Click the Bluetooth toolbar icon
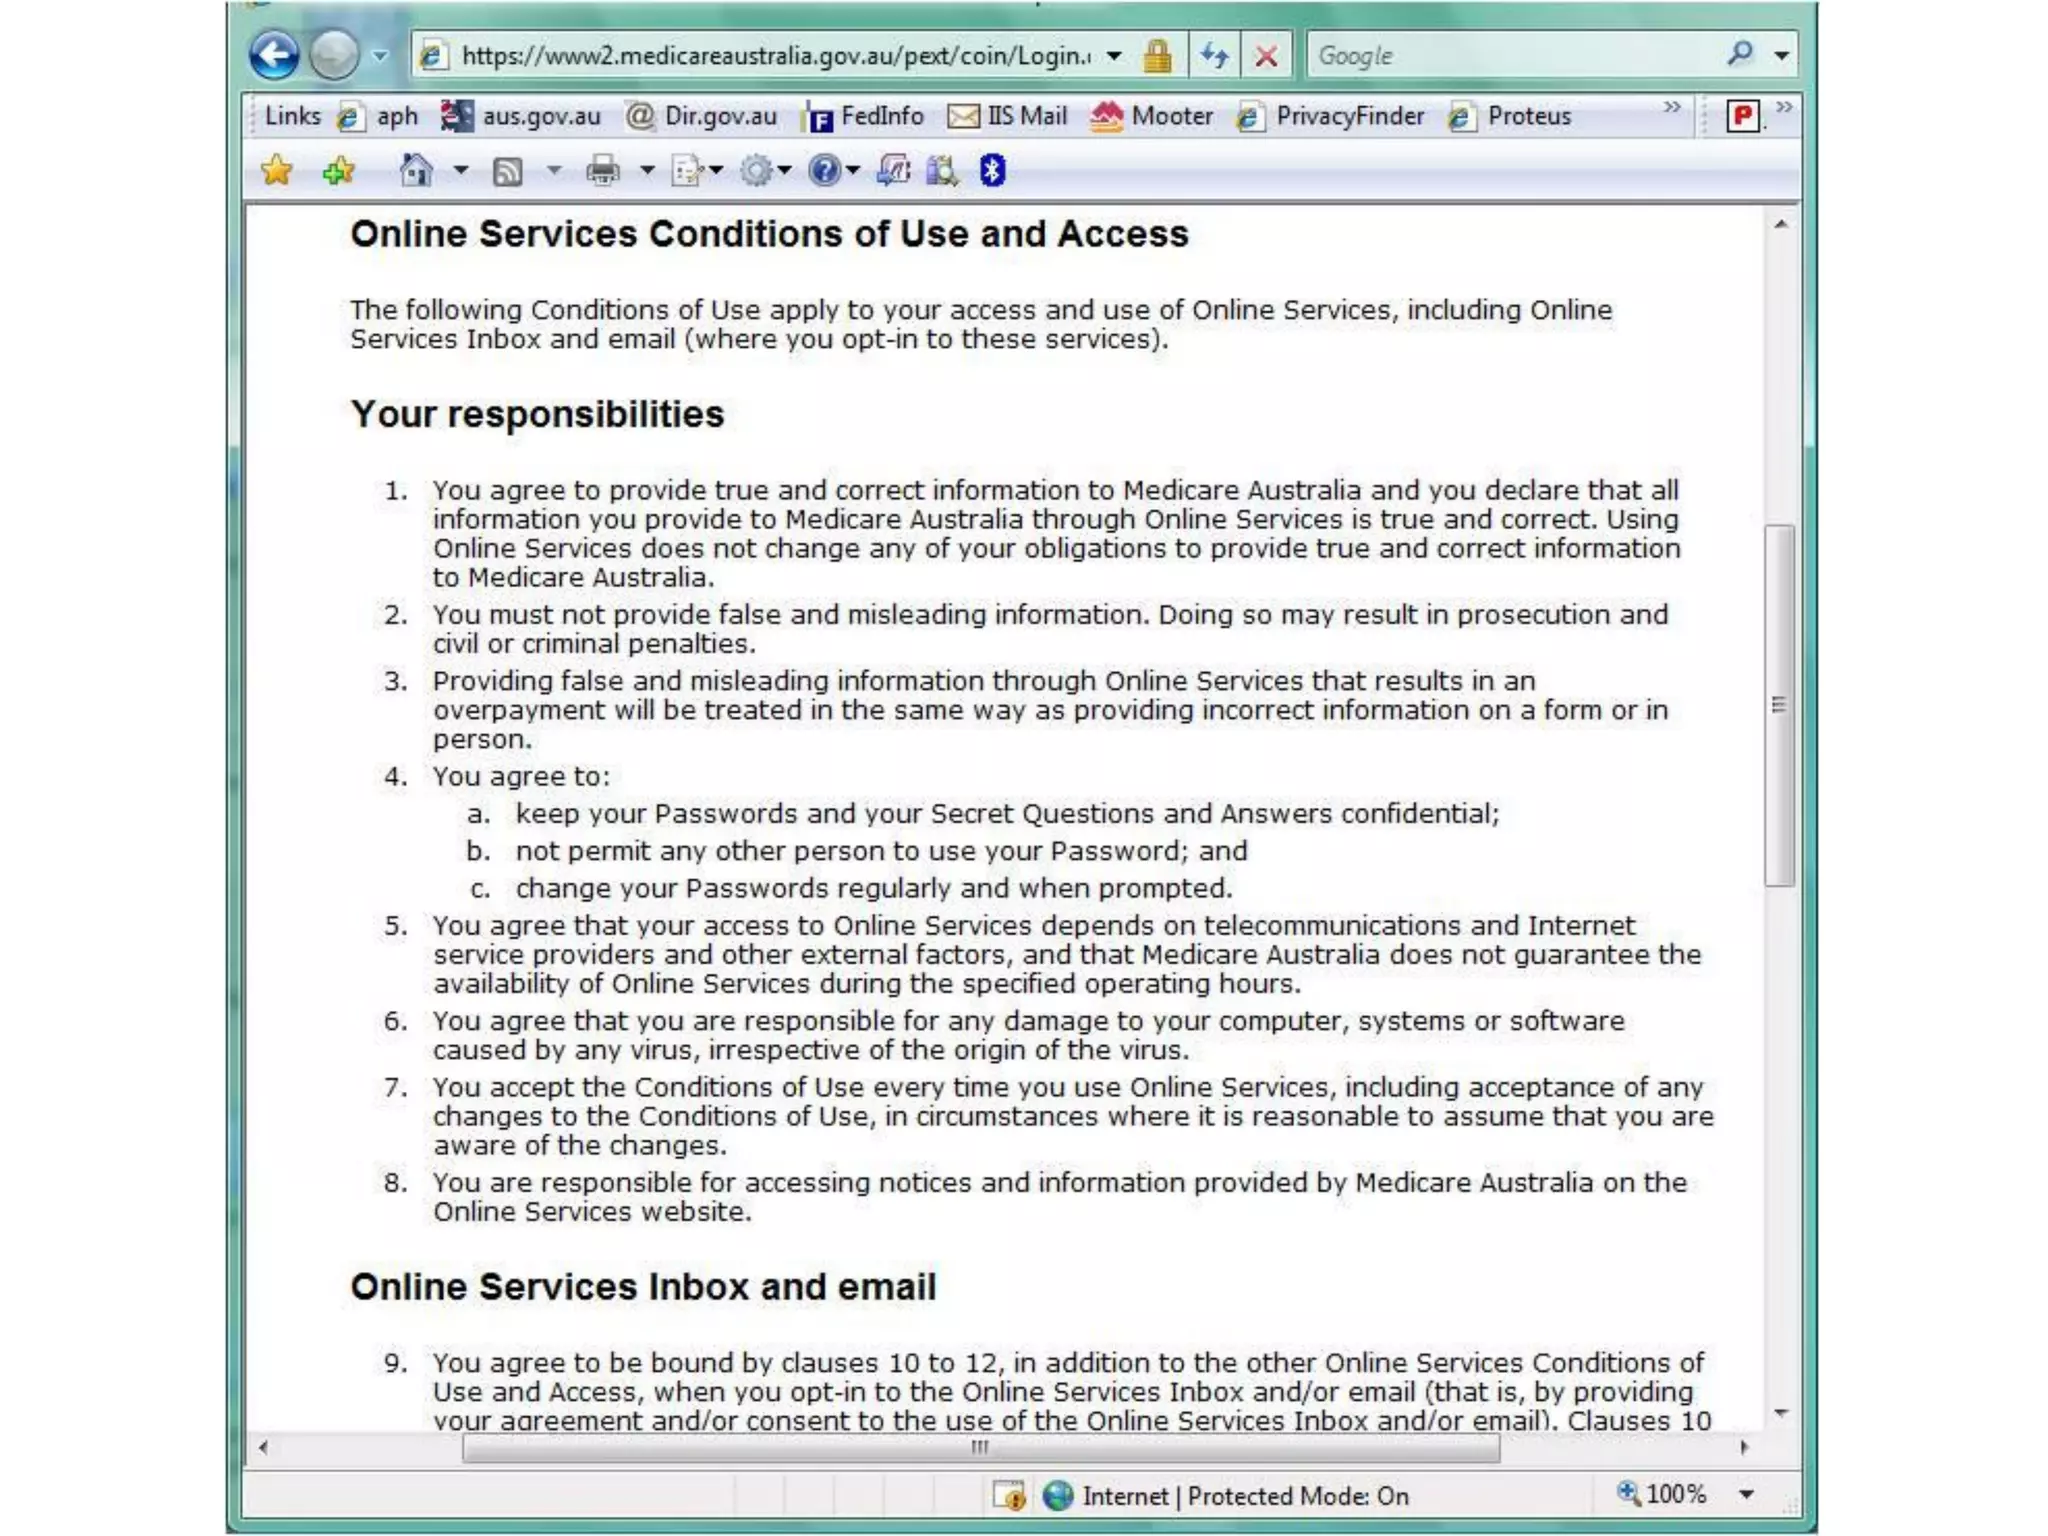 point(991,171)
